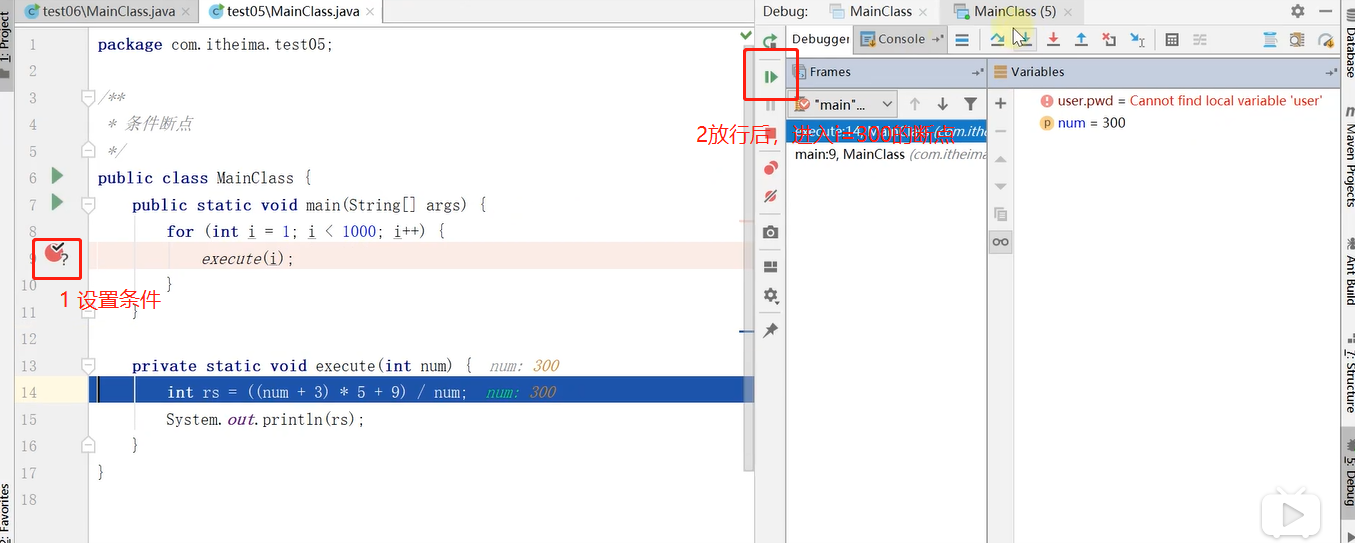This screenshot has width=1355, height=543.
Task: Hide the Variables panel with arrow
Action: 1330,72
